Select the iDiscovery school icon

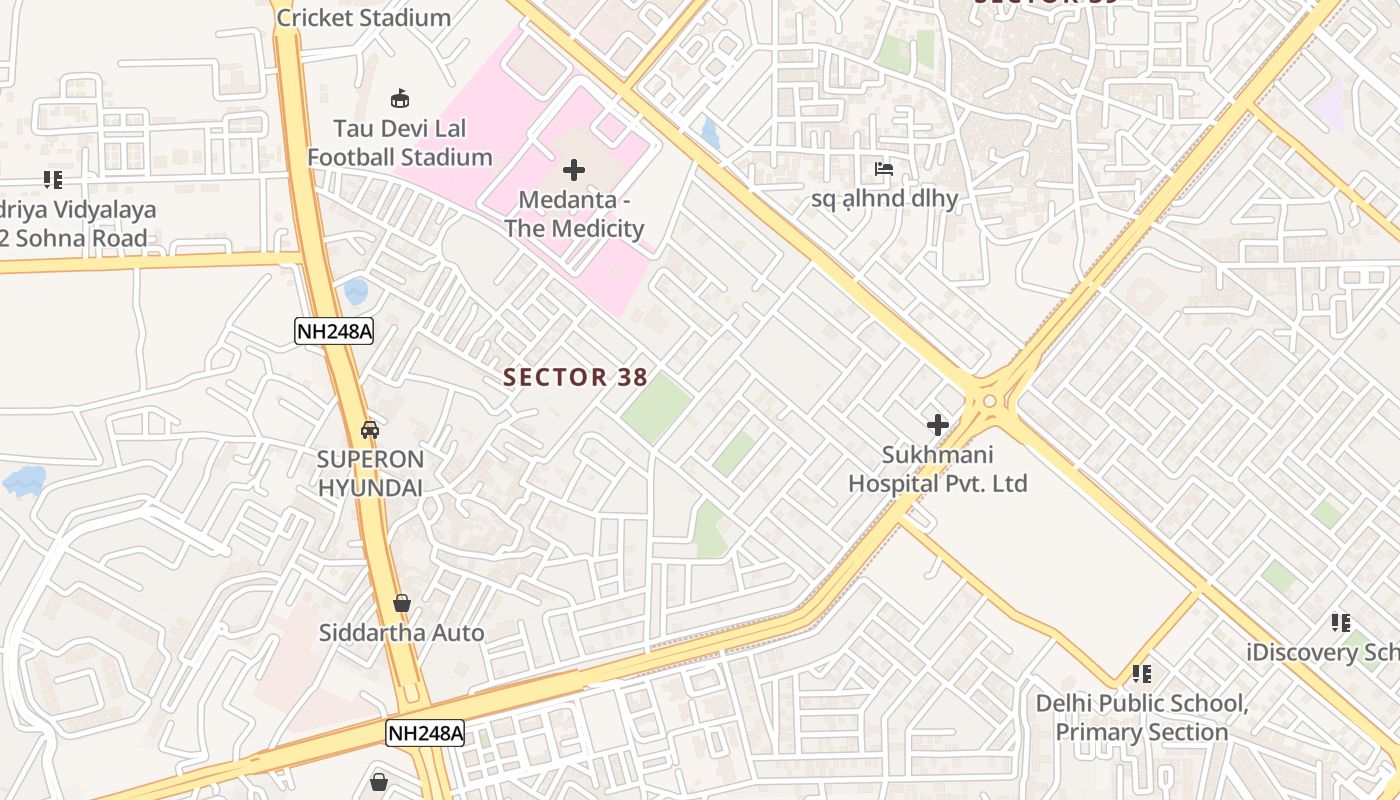[x=1341, y=623]
